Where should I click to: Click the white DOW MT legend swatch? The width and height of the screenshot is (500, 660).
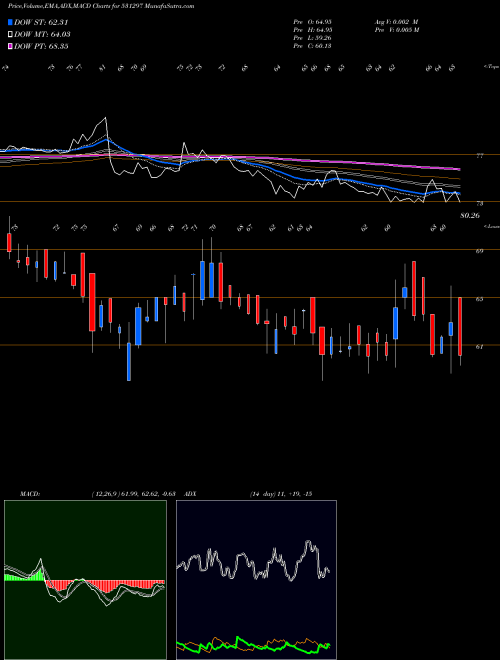click(11, 34)
